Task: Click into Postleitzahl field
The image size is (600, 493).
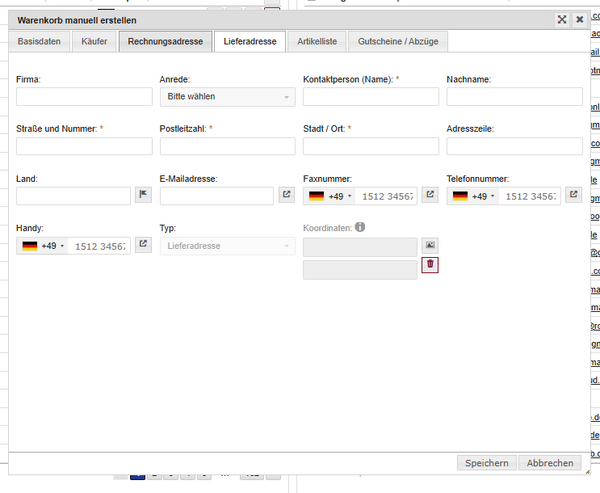Action: 228,146
